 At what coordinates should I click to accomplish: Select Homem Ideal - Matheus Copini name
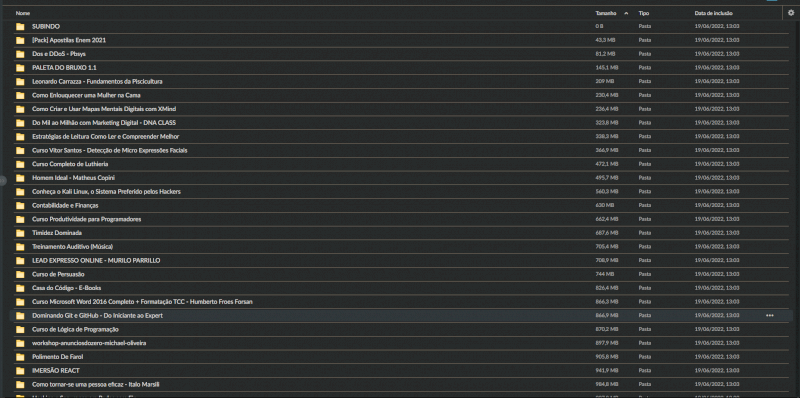(x=73, y=178)
